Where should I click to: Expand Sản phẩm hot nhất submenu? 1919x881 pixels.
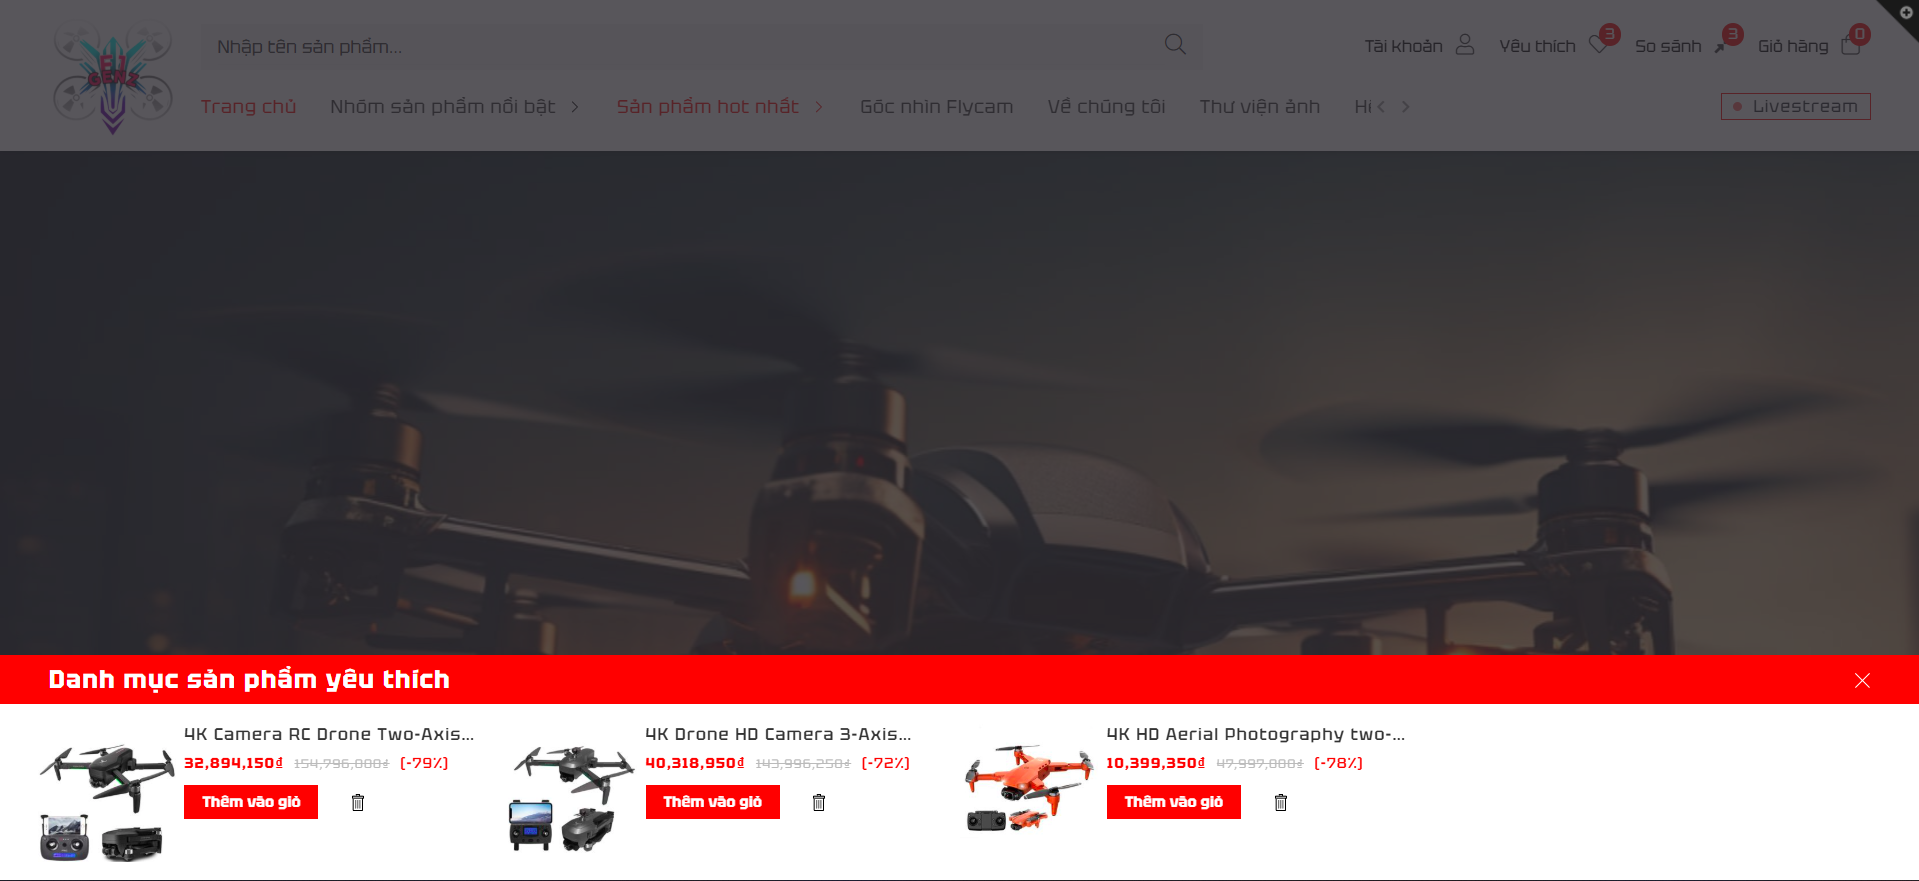pos(819,107)
